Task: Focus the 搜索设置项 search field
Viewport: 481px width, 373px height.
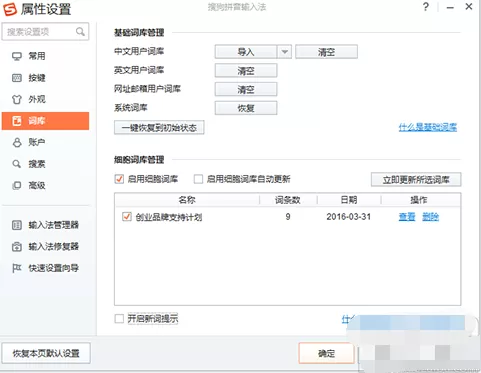Action: (x=45, y=32)
